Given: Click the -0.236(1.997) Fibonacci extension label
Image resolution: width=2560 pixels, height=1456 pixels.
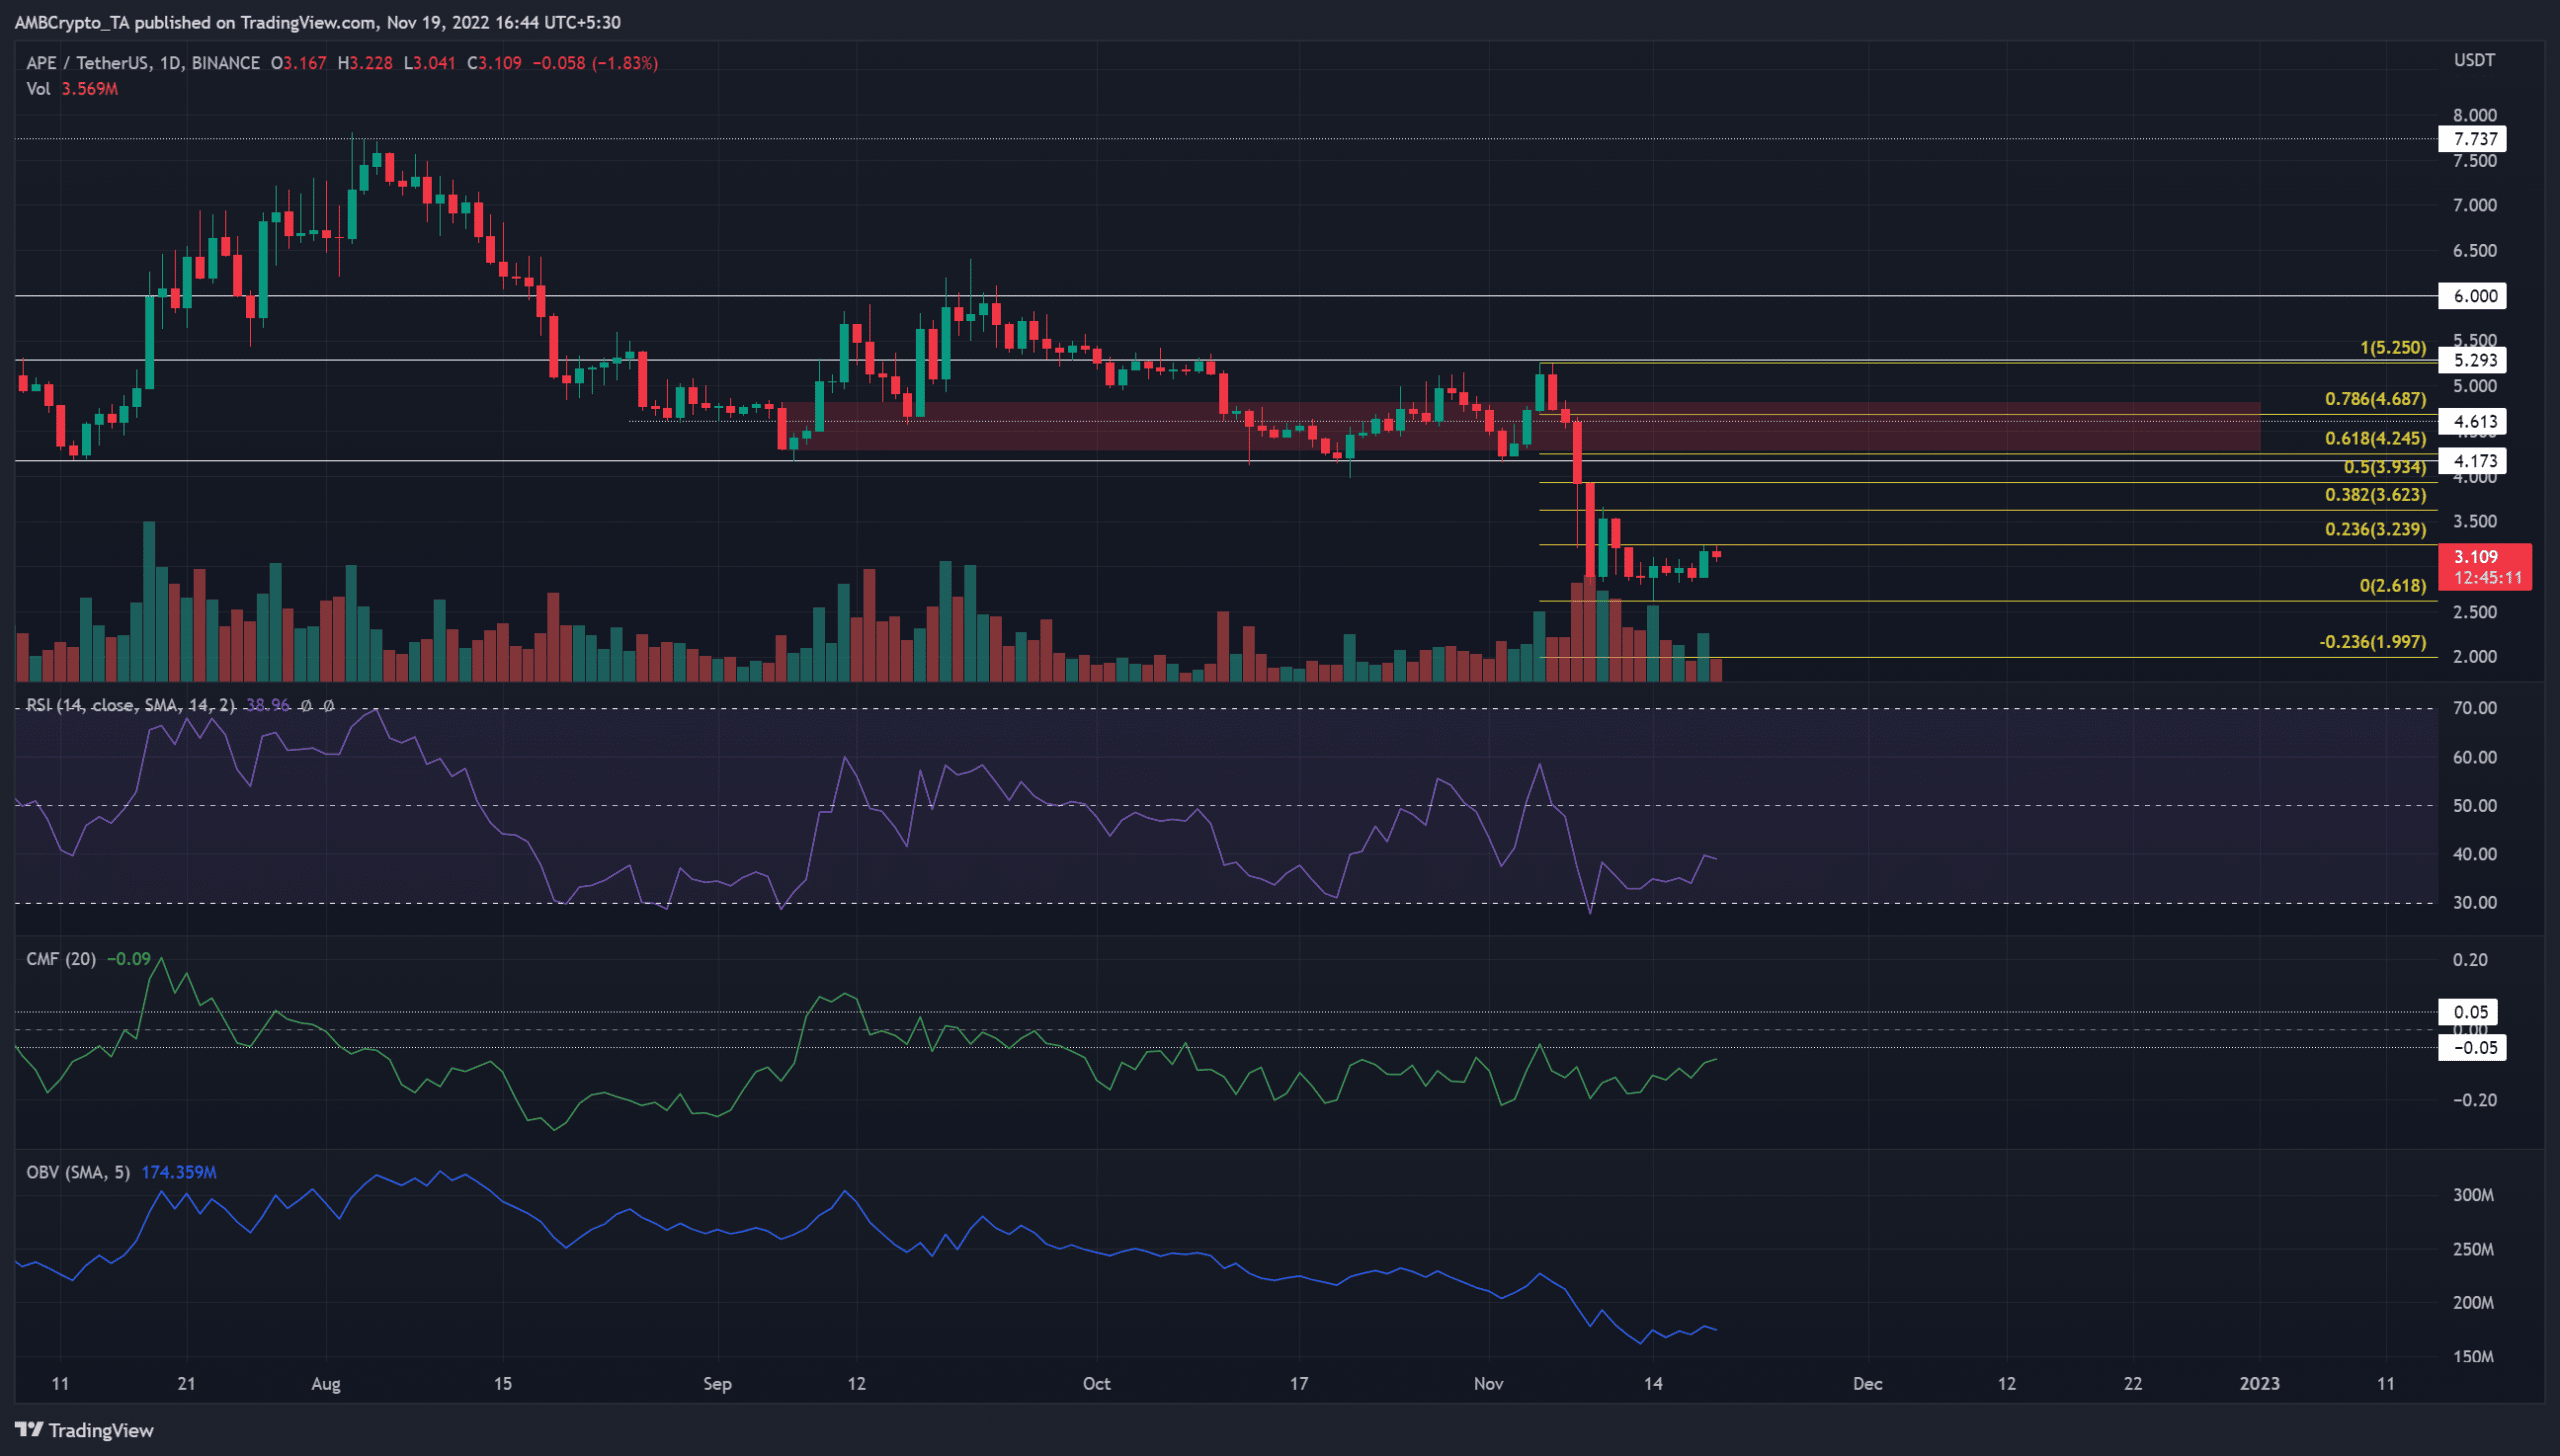Looking at the screenshot, I should click(x=2372, y=642).
